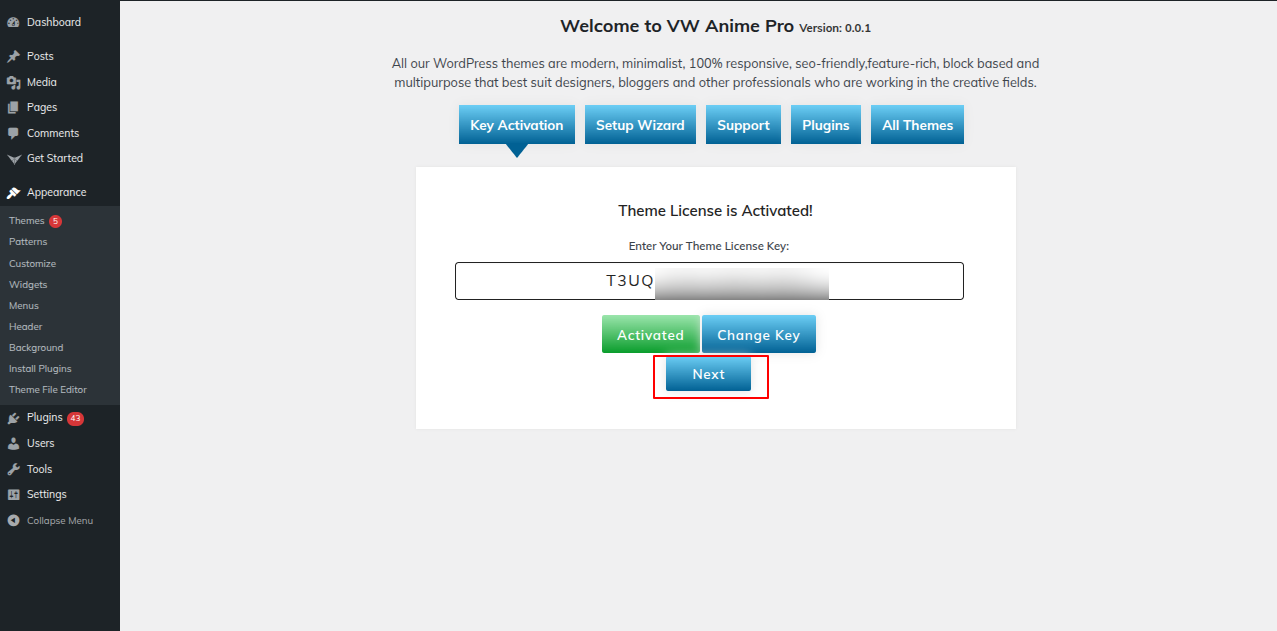The height and width of the screenshot is (631, 1277).
Task: Open Install Plugins submenu item
Action: coord(40,369)
